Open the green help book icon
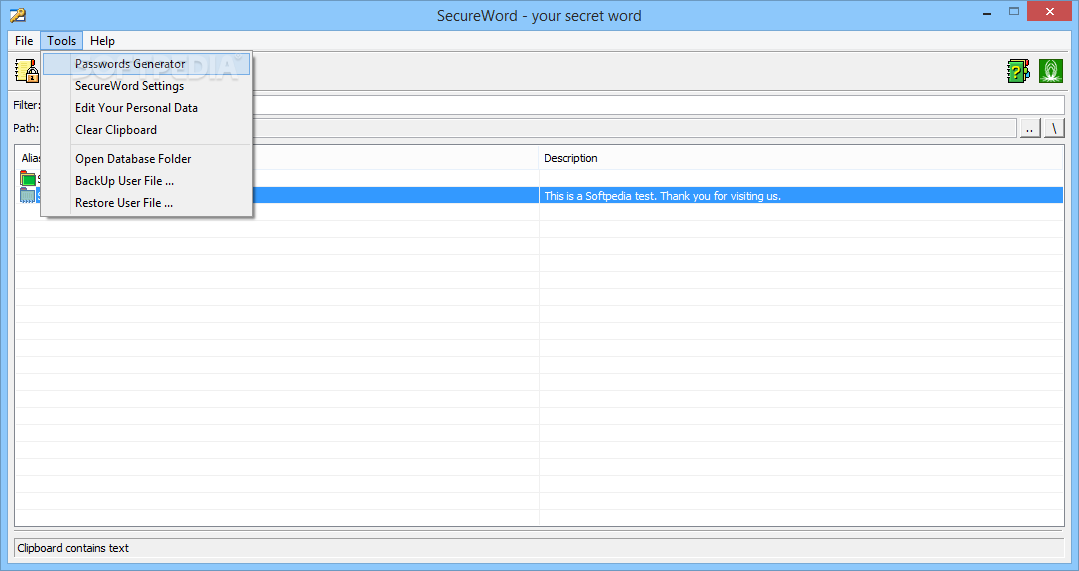 pyautogui.click(x=1018, y=71)
